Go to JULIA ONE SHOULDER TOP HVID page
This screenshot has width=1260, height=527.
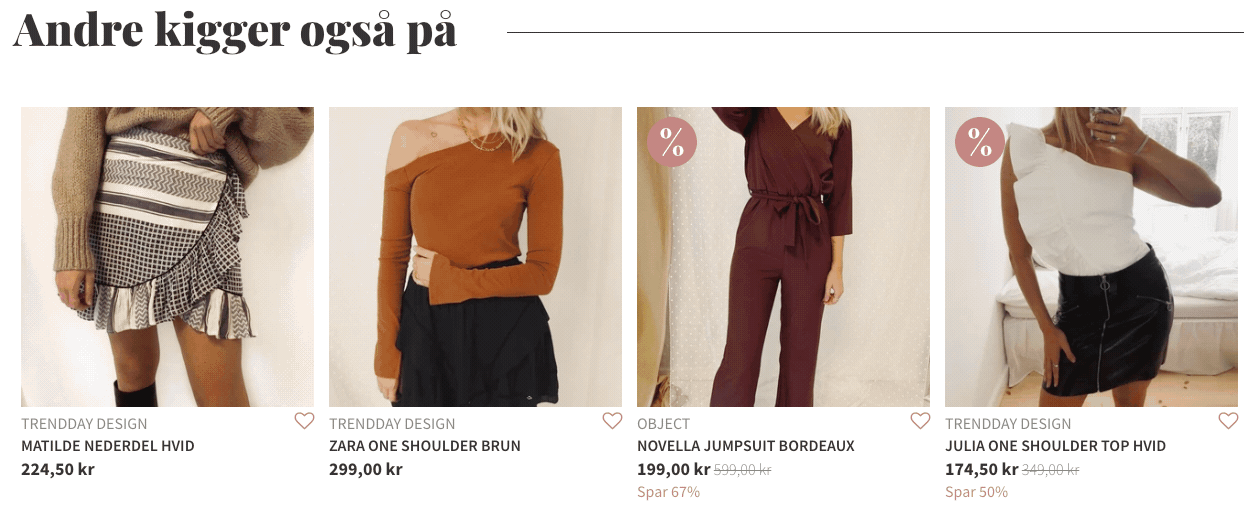coord(1055,446)
